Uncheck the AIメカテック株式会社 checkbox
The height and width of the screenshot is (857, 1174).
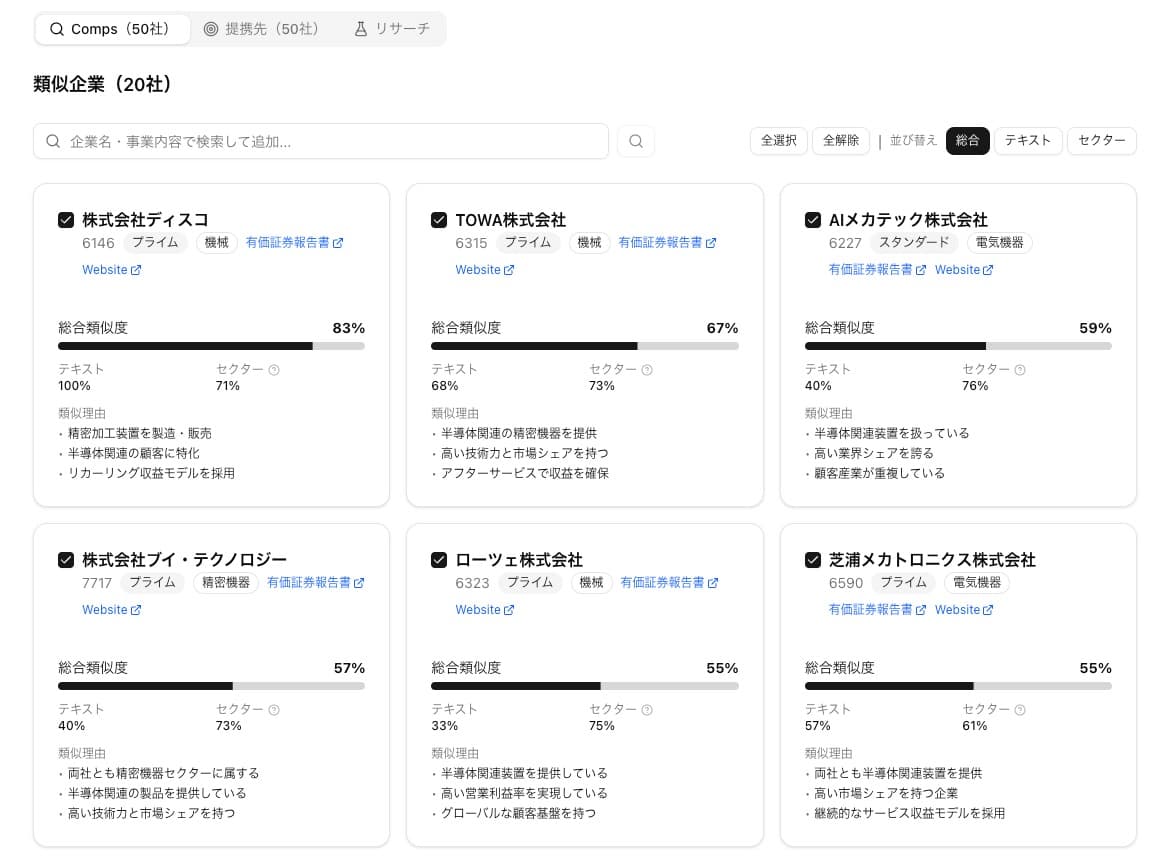click(812, 220)
